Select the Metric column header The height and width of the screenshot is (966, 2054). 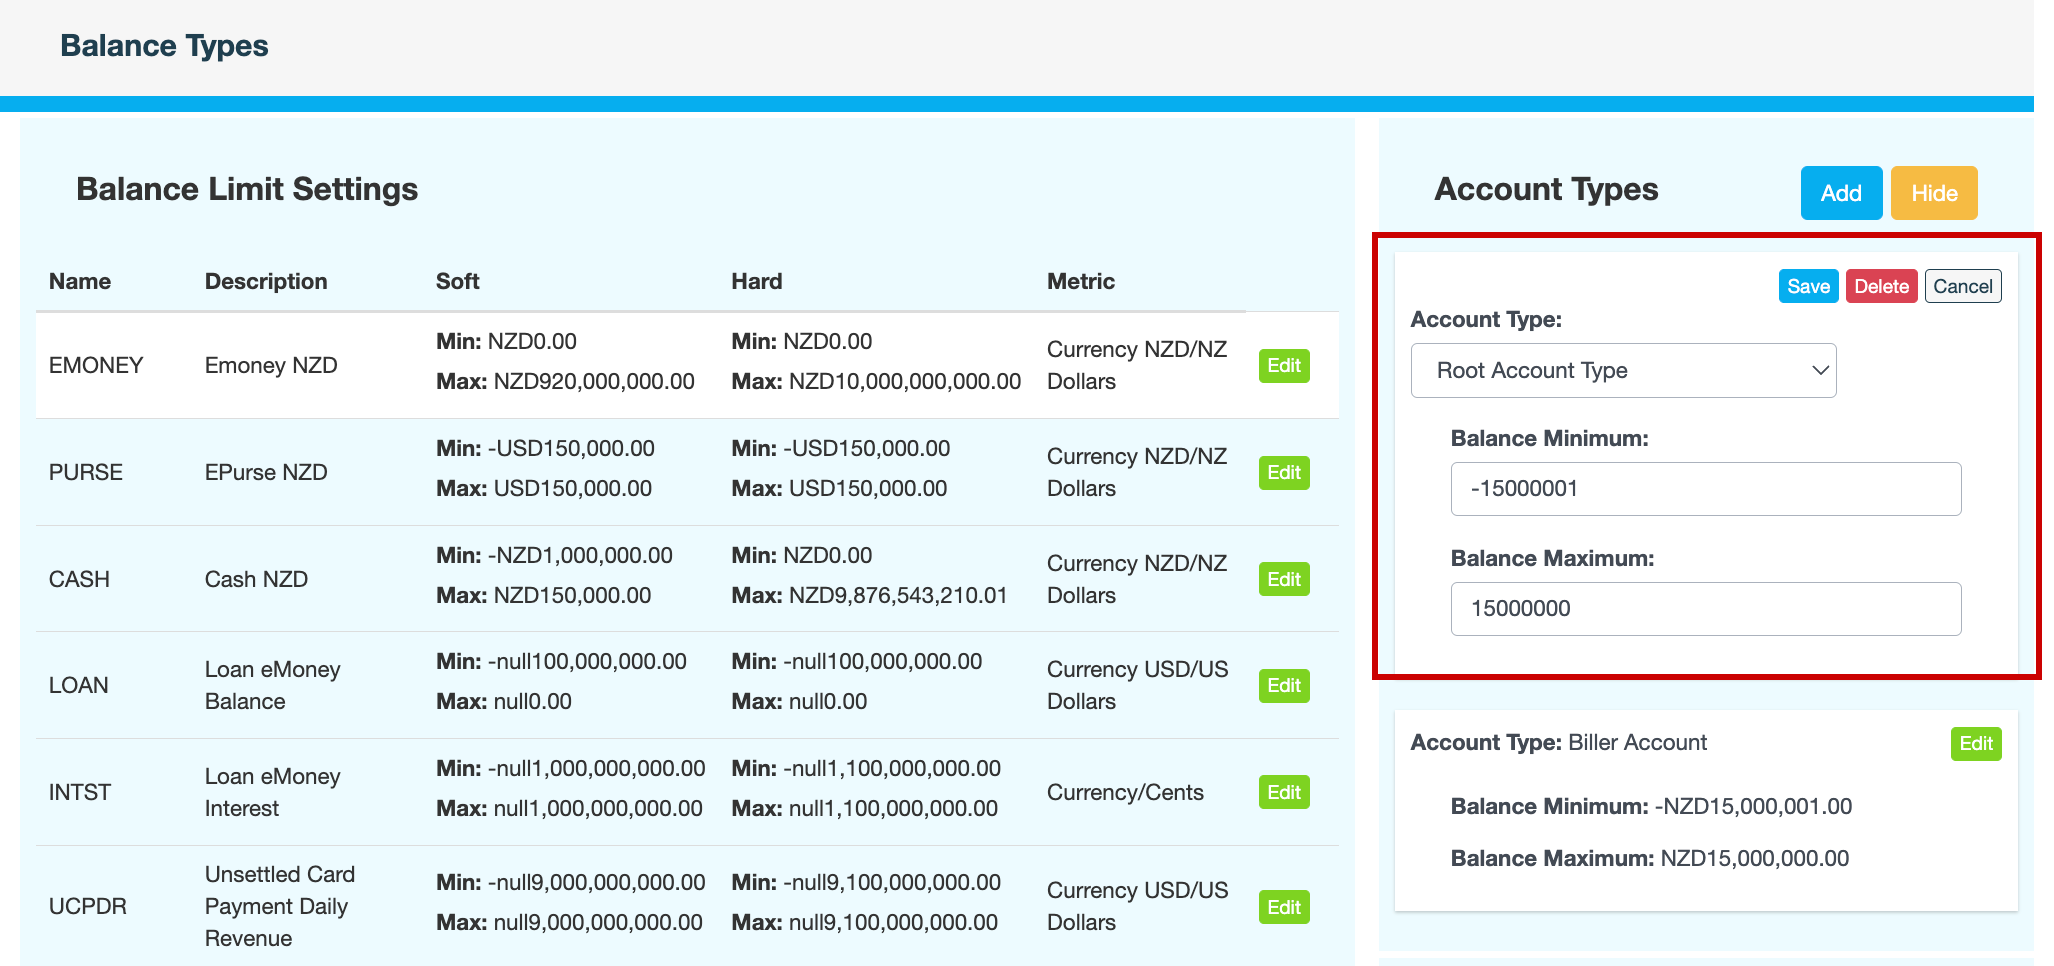pos(1080,282)
